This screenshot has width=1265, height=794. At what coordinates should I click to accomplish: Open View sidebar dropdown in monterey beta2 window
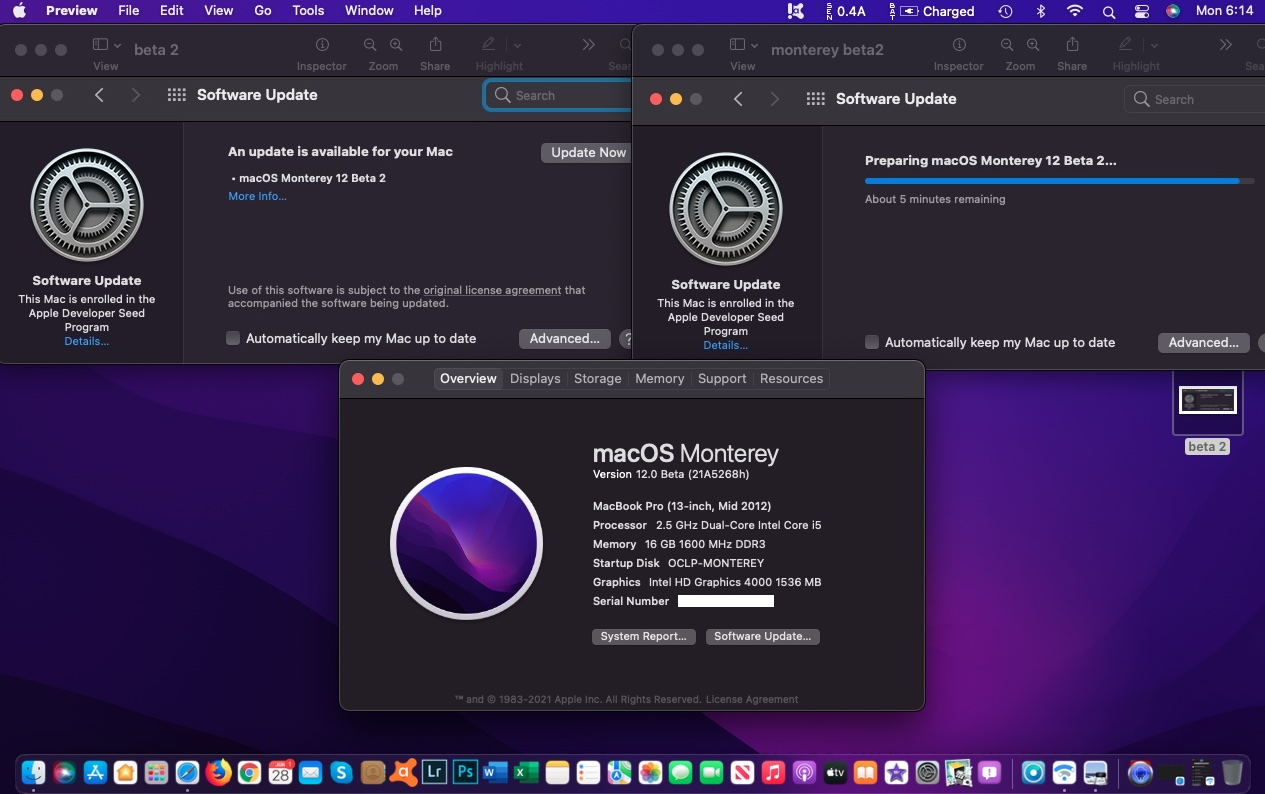point(743,45)
